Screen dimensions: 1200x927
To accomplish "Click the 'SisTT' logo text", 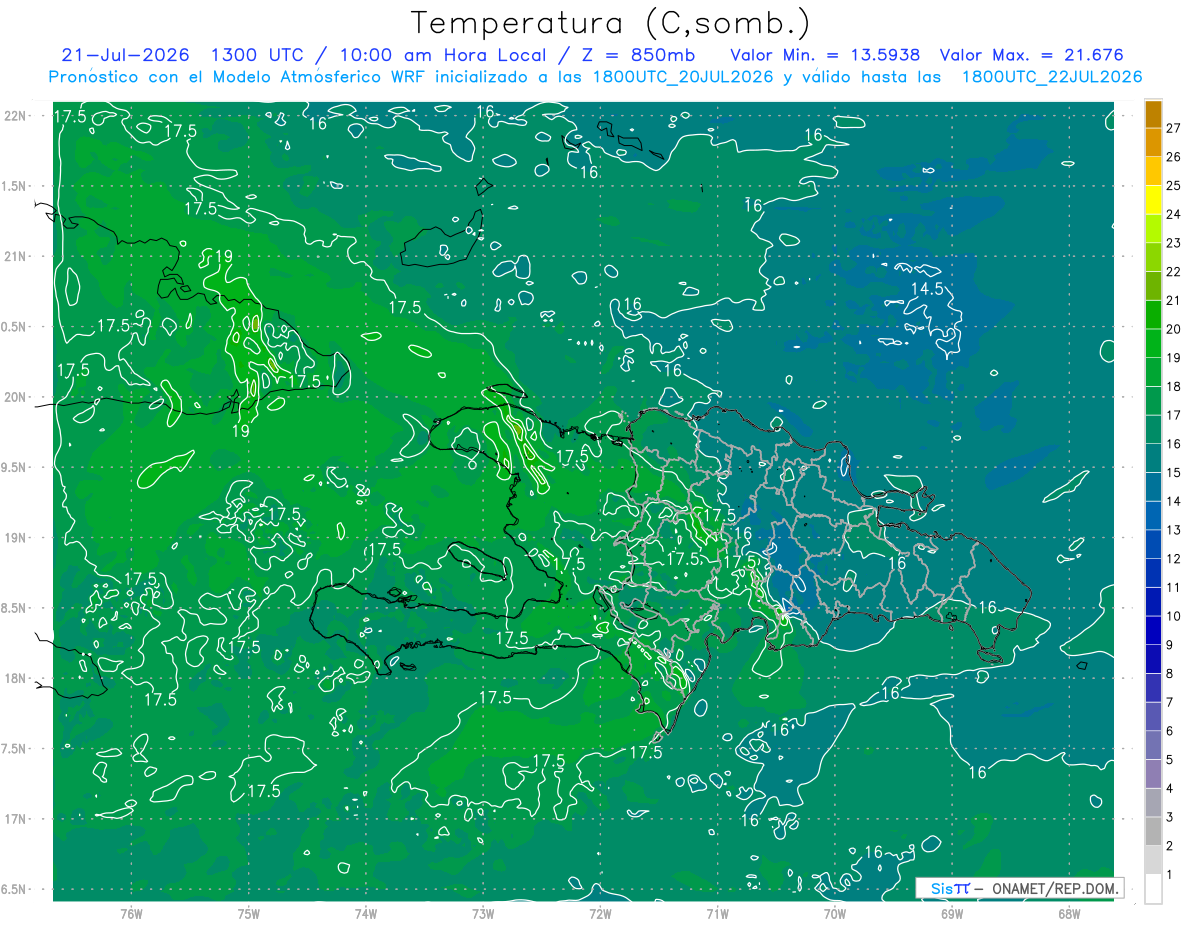I will click(950, 888).
